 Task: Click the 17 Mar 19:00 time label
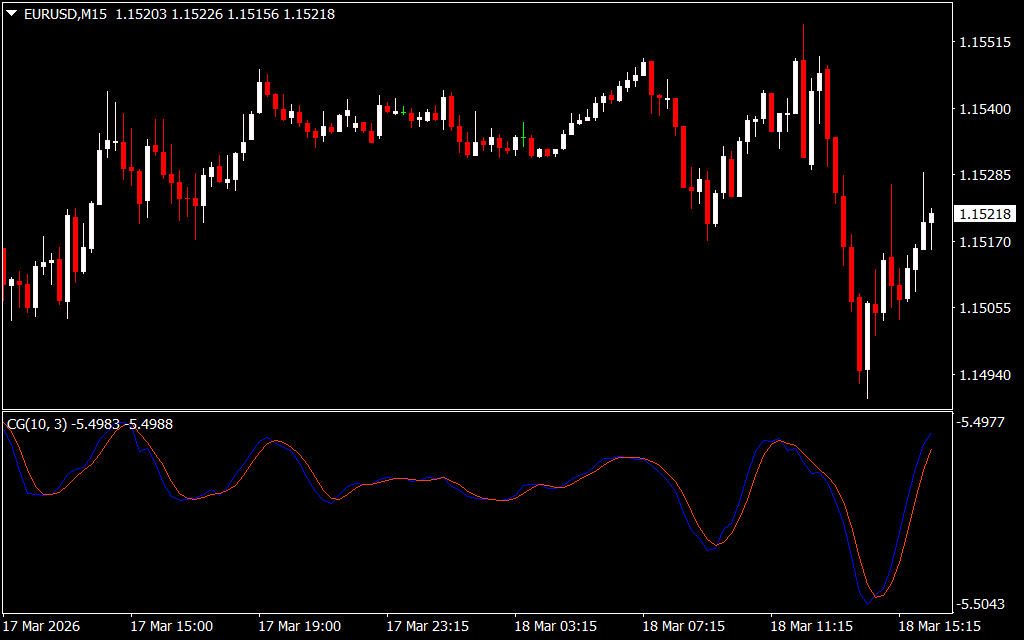coord(299,626)
